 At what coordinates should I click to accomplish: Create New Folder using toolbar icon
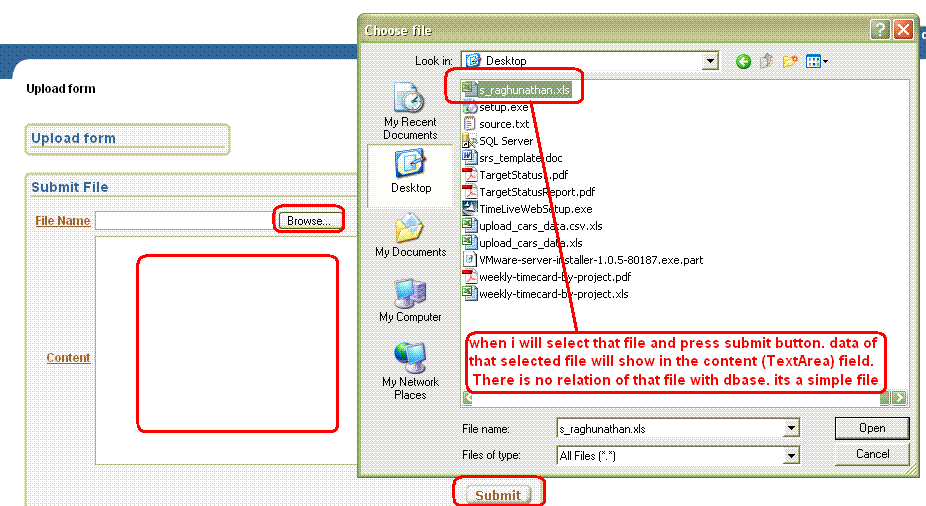point(790,62)
